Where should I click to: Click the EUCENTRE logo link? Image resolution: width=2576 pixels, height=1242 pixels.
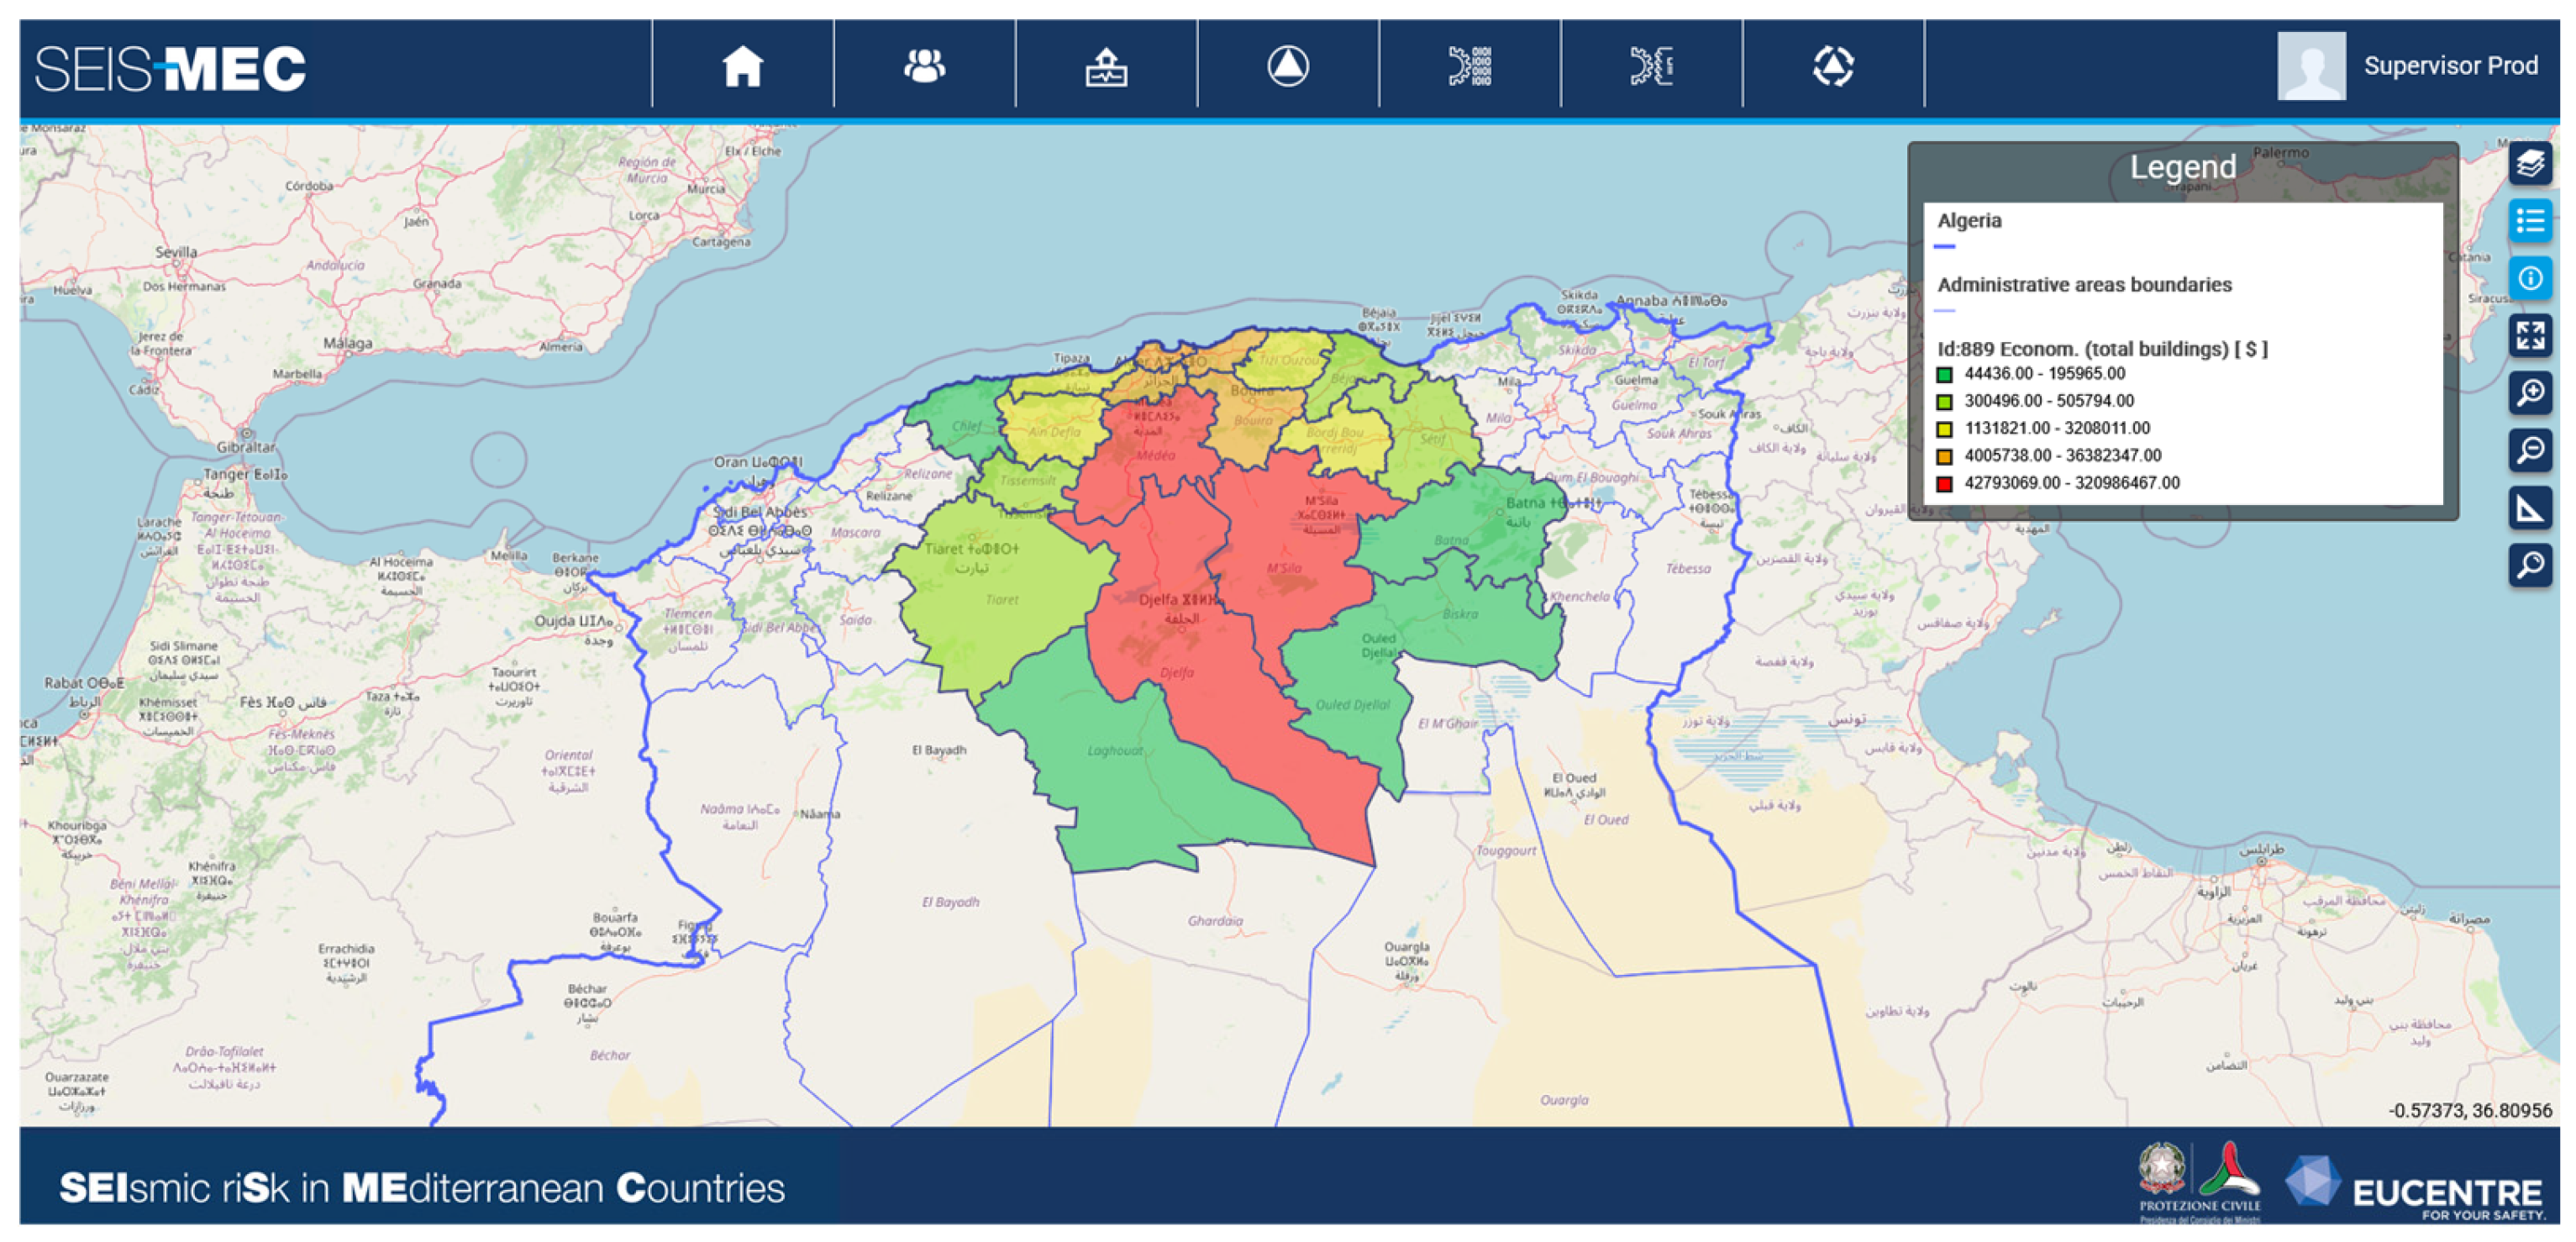pyautogui.click(x=2416, y=1188)
